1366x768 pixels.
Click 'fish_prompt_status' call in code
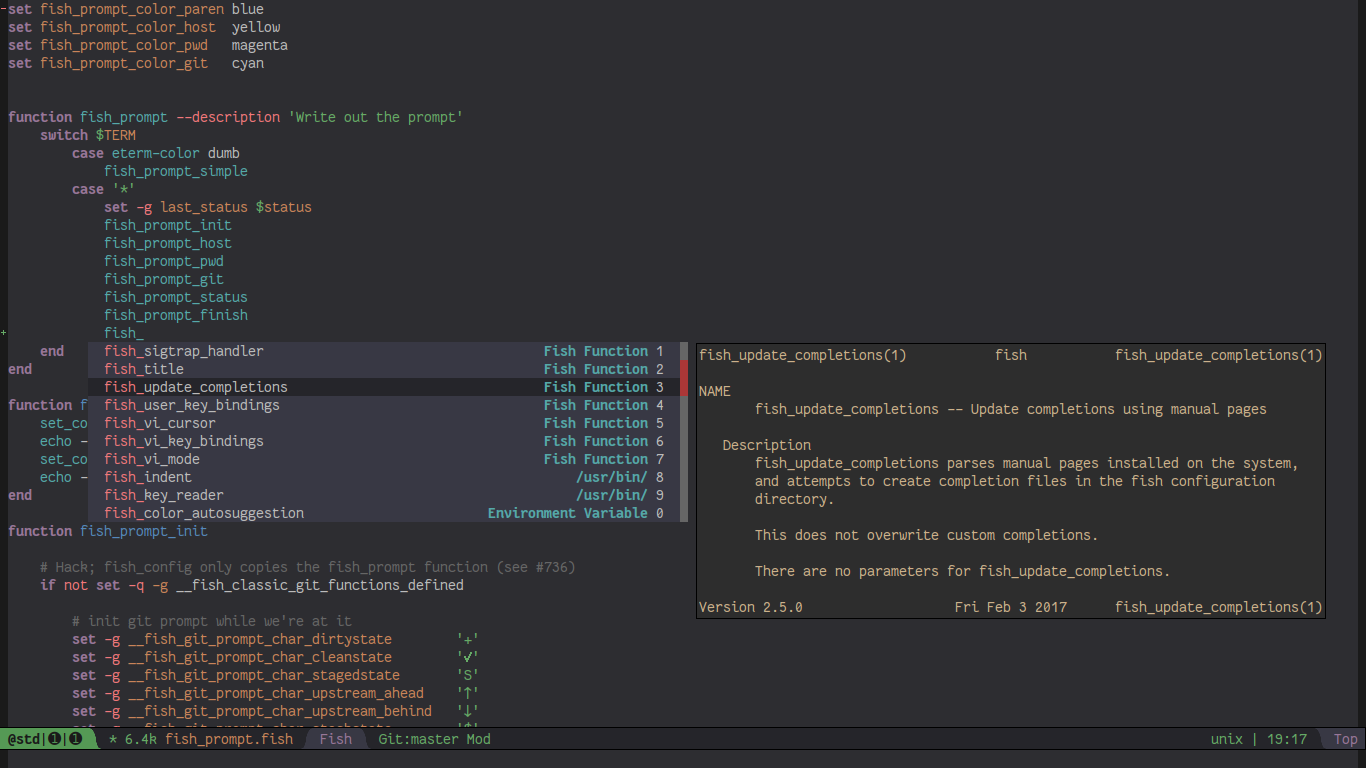[x=176, y=297]
